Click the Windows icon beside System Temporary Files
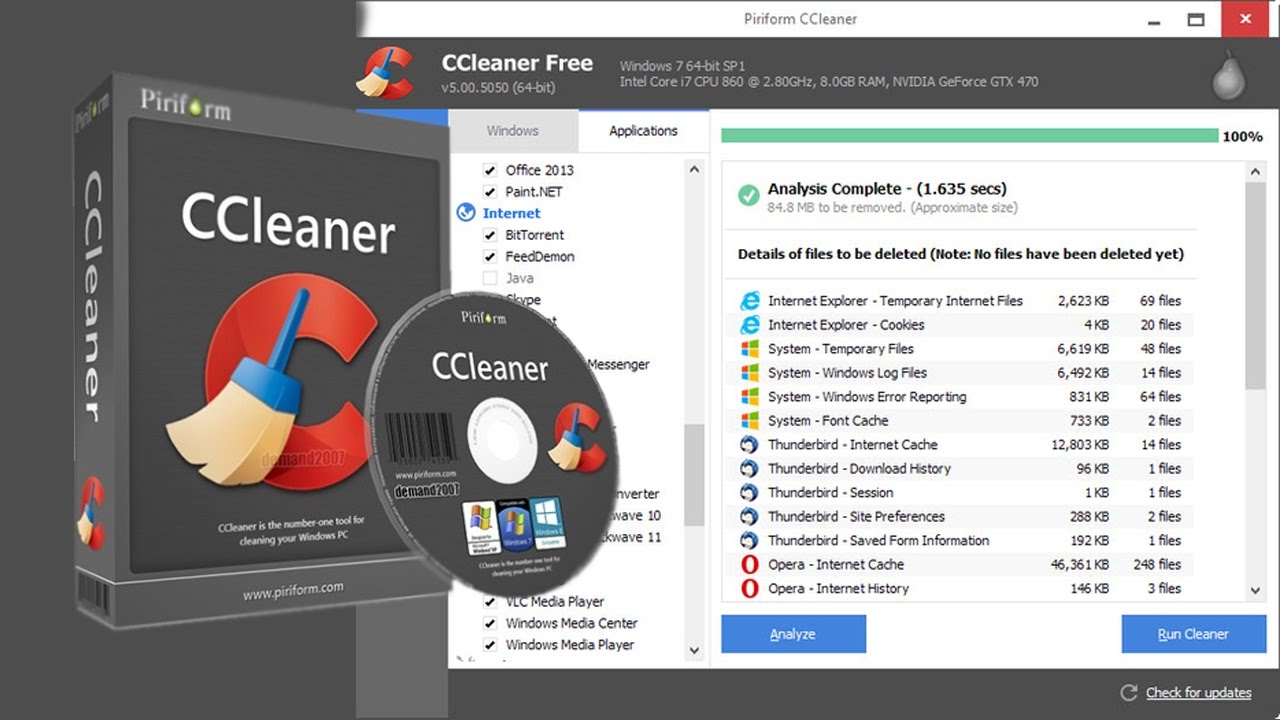The width and height of the screenshot is (1280, 720). tap(749, 349)
